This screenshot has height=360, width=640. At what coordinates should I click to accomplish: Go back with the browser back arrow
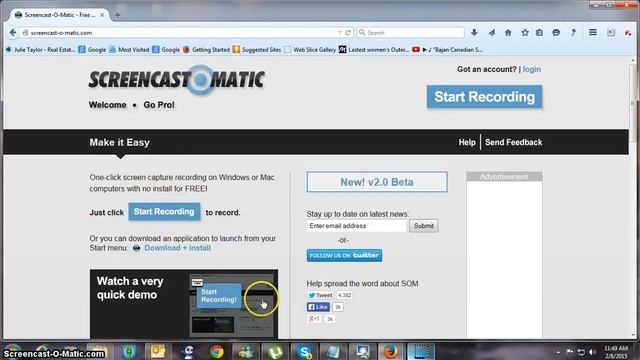pyautogui.click(x=13, y=33)
